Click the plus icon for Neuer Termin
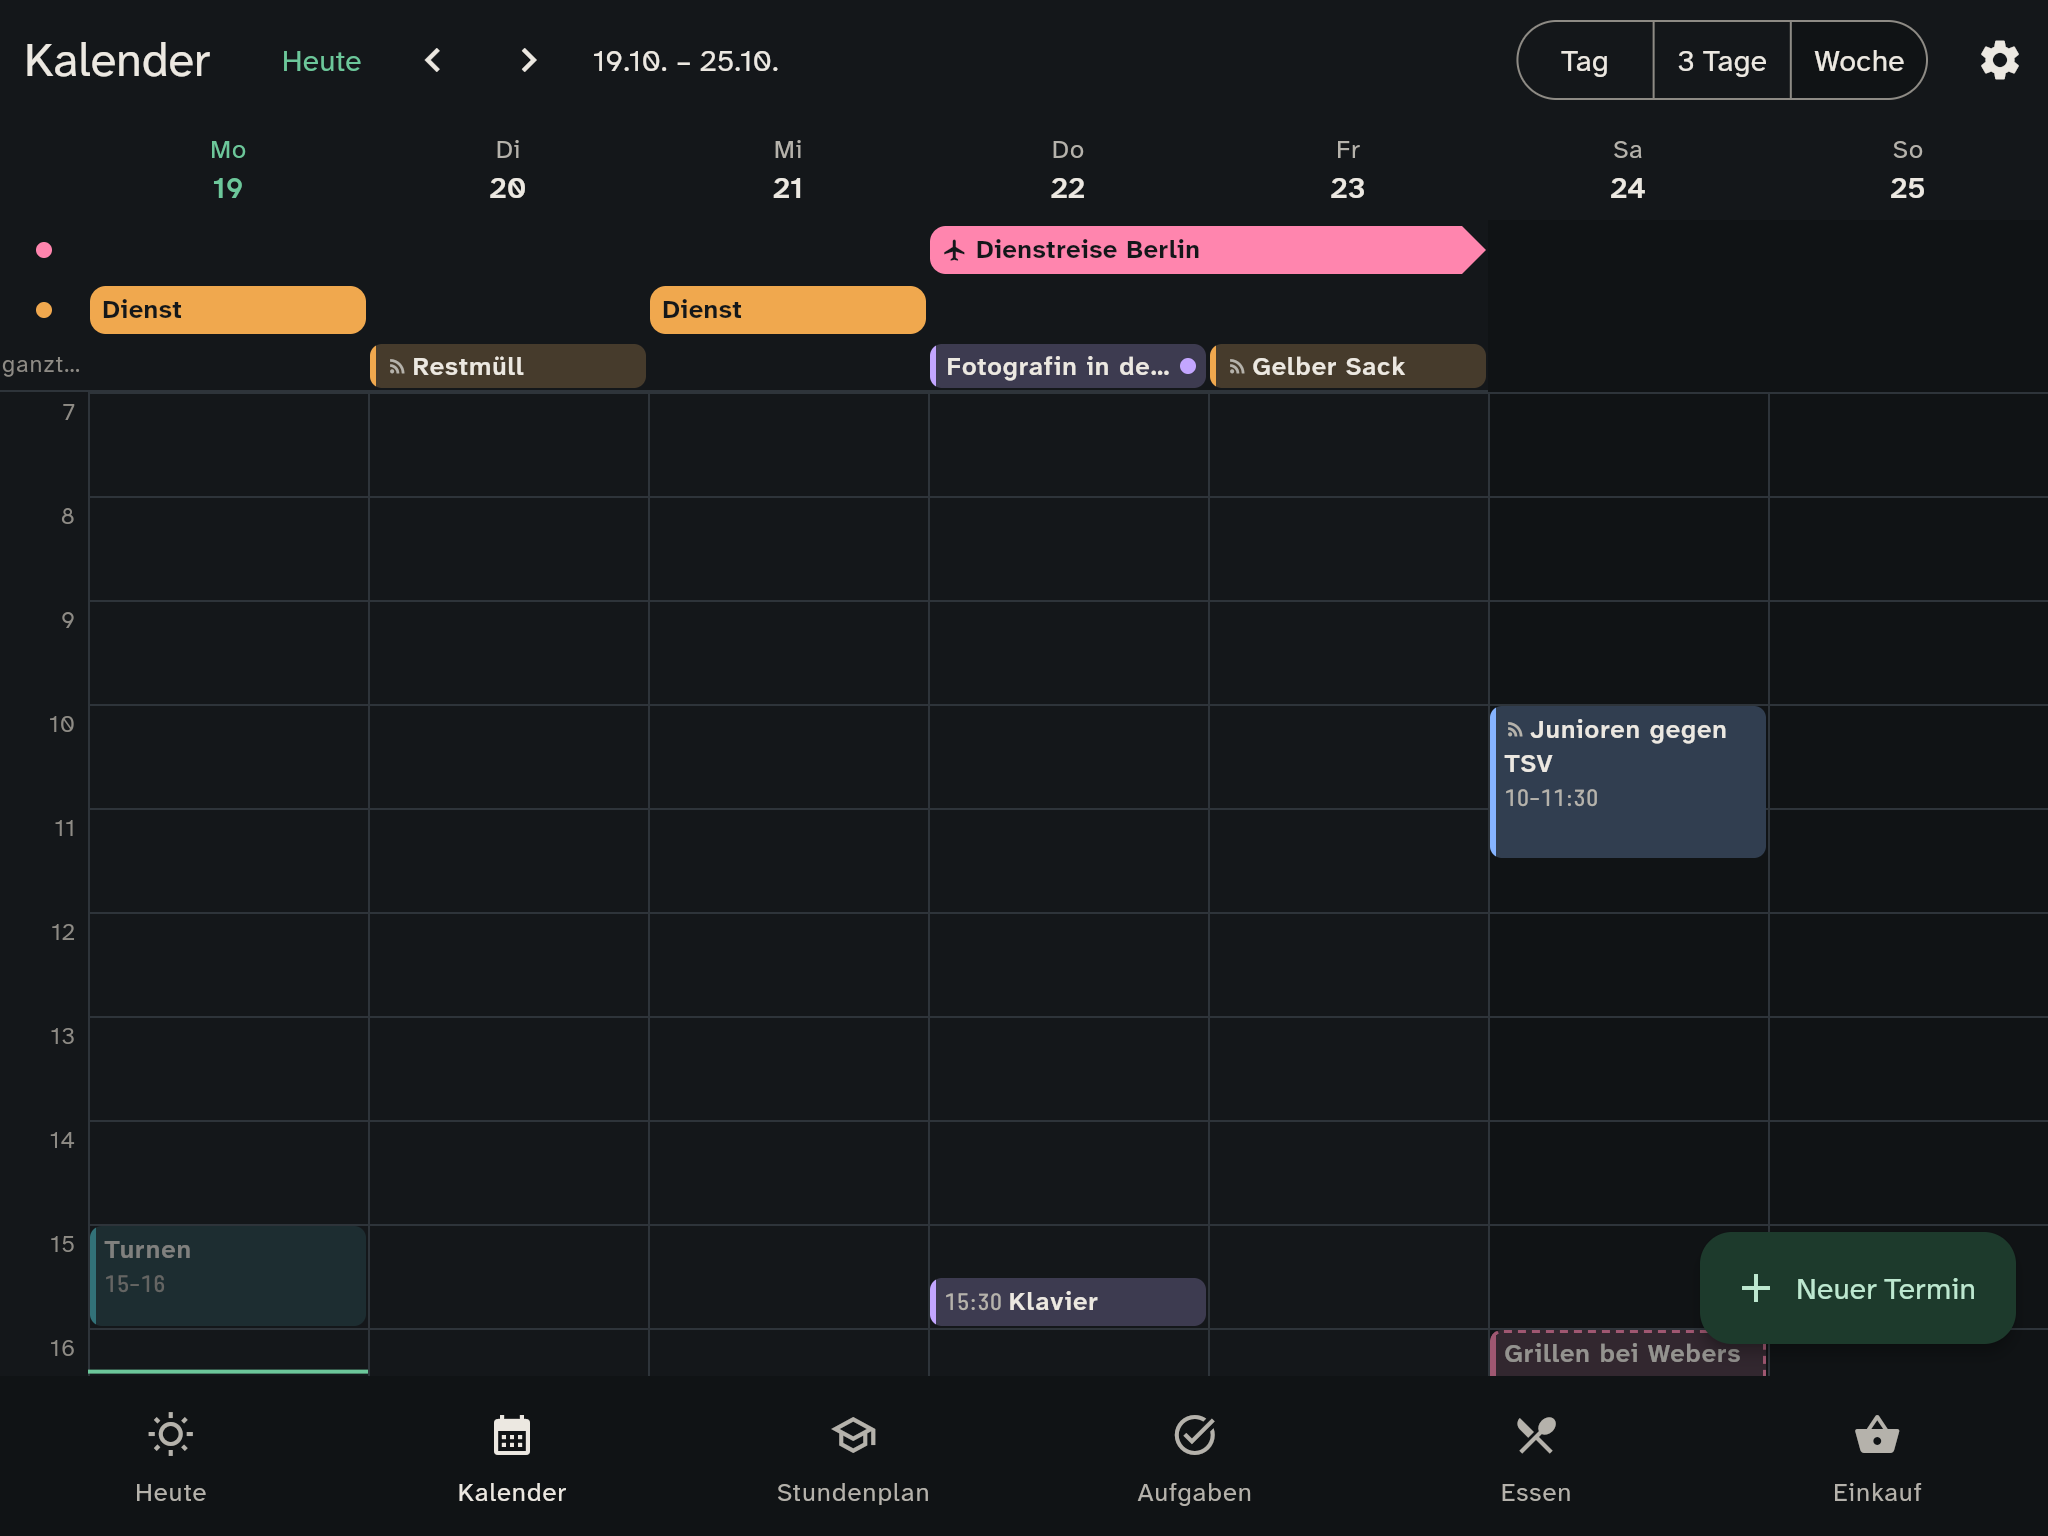Image resolution: width=2048 pixels, height=1536 pixels. 1756,1288
